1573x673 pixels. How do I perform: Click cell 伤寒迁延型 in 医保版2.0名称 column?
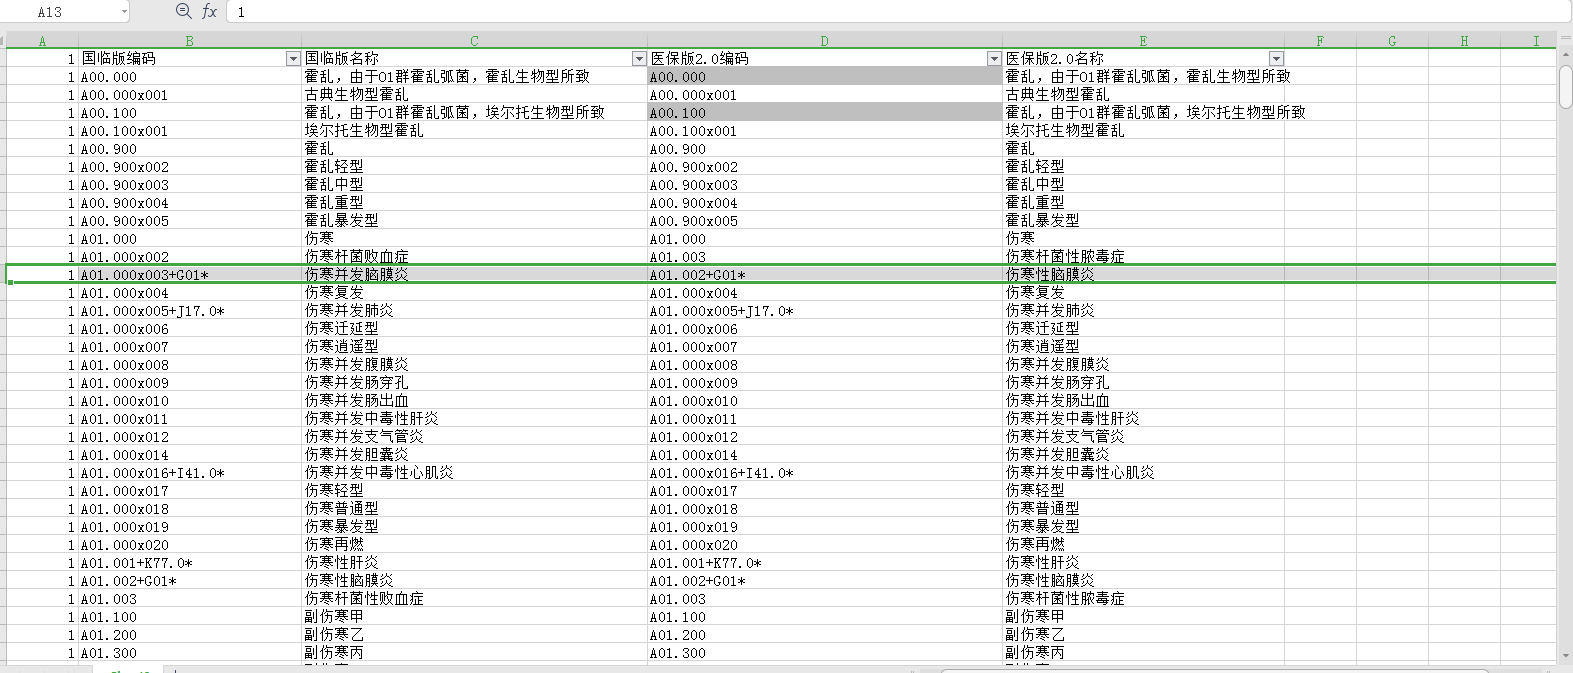pyautogui.click(x=1144, y=329)
